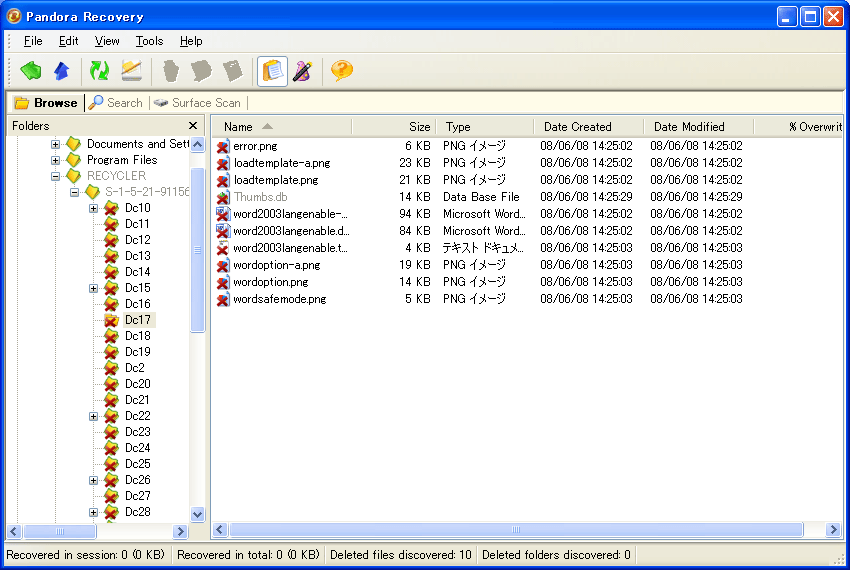Click the deleted folder icon for Dc25
The width and height of the screenshot is (850, 570).
coord(111,464)
